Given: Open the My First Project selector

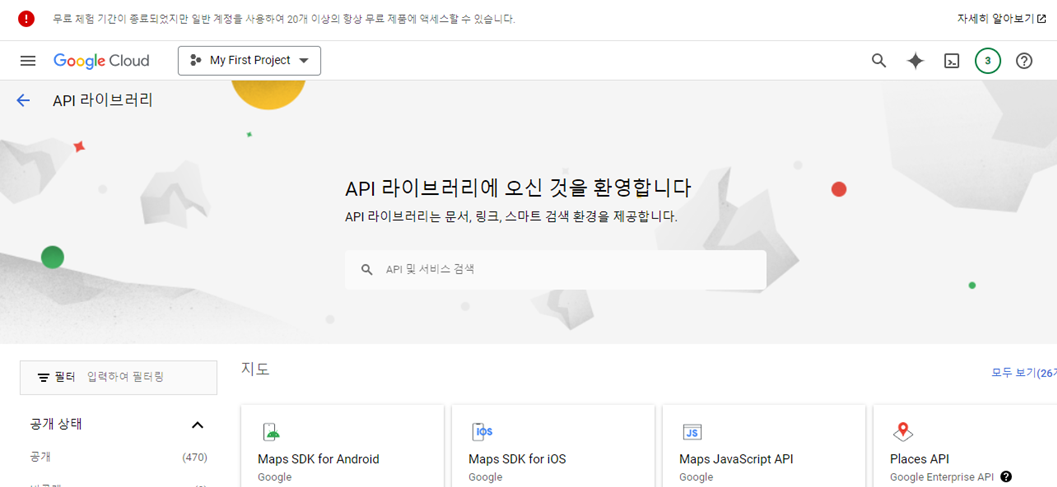Looking at the screenshot, I should click(249, 61).
